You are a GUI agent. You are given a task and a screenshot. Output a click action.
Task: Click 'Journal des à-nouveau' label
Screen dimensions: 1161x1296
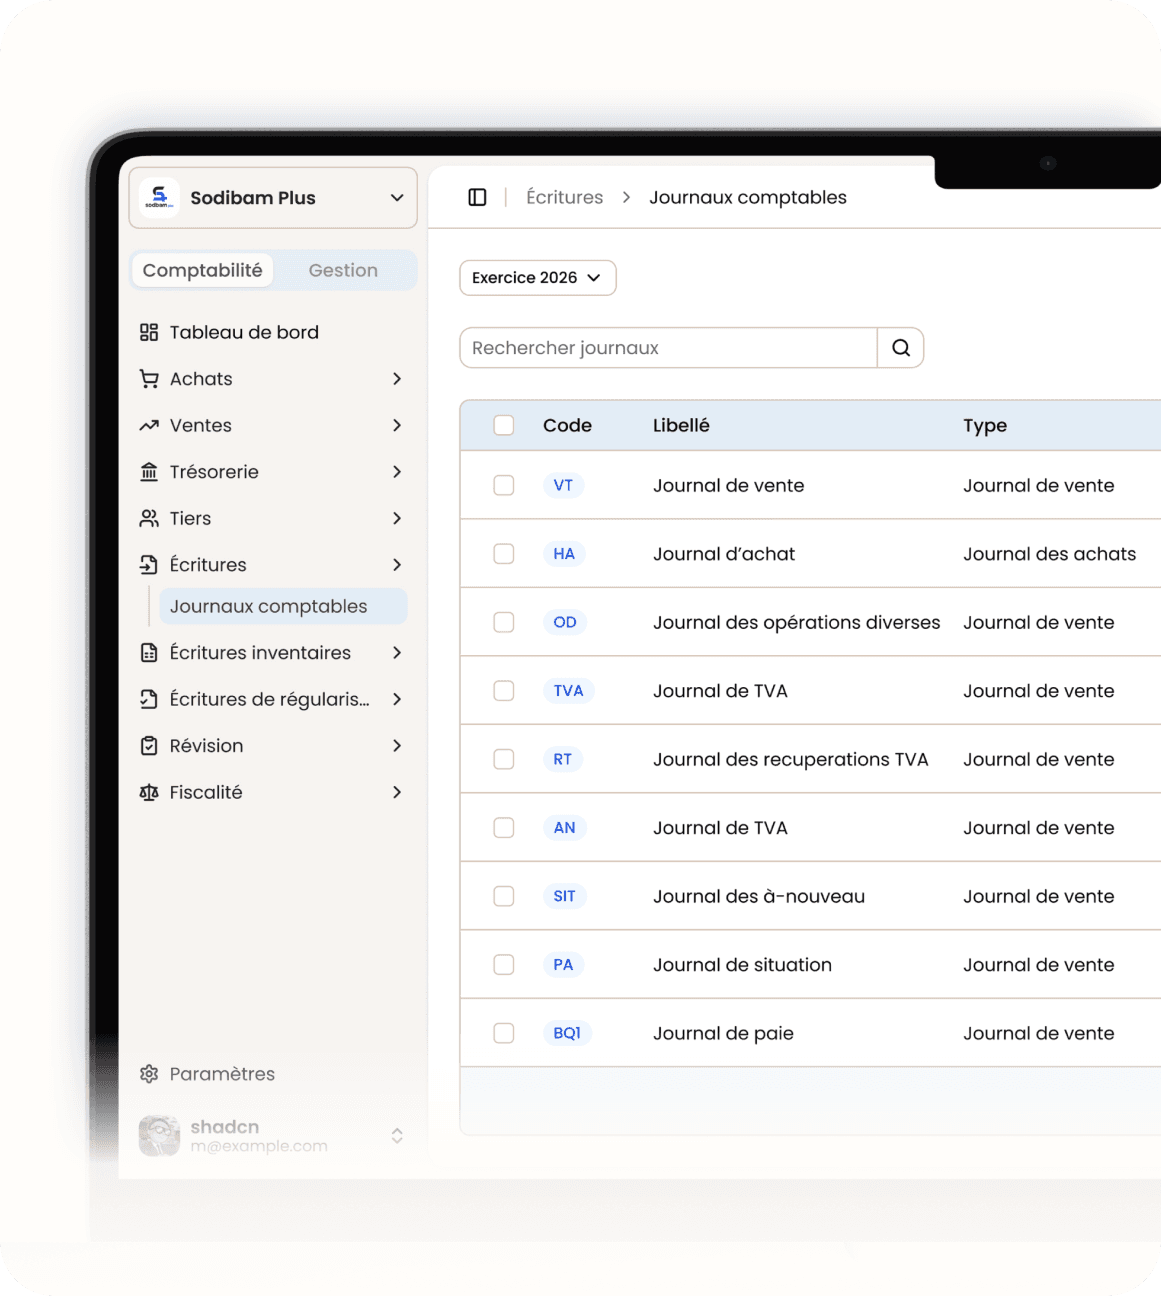coord(759,896)
